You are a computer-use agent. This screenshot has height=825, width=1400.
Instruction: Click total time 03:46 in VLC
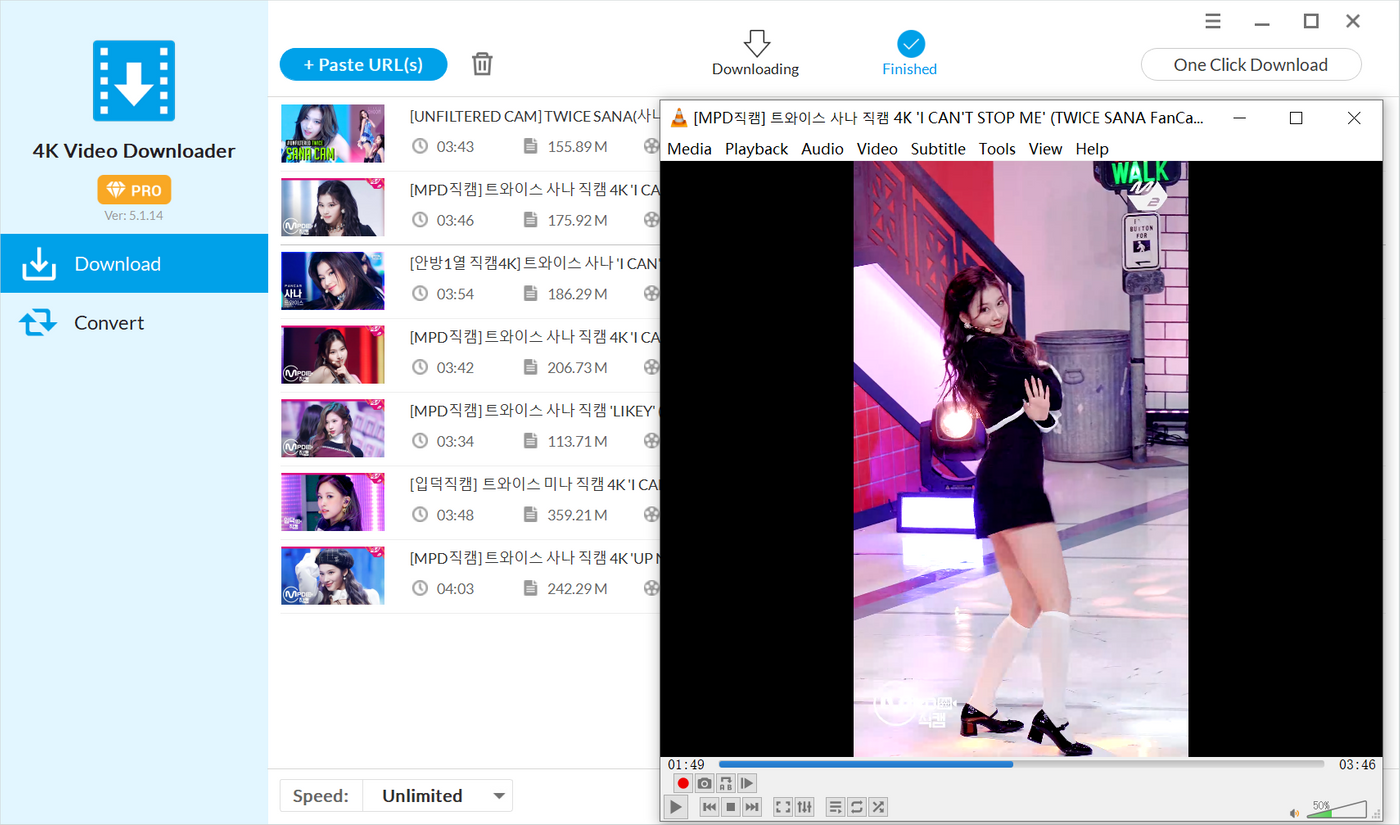click(1357, 765)
